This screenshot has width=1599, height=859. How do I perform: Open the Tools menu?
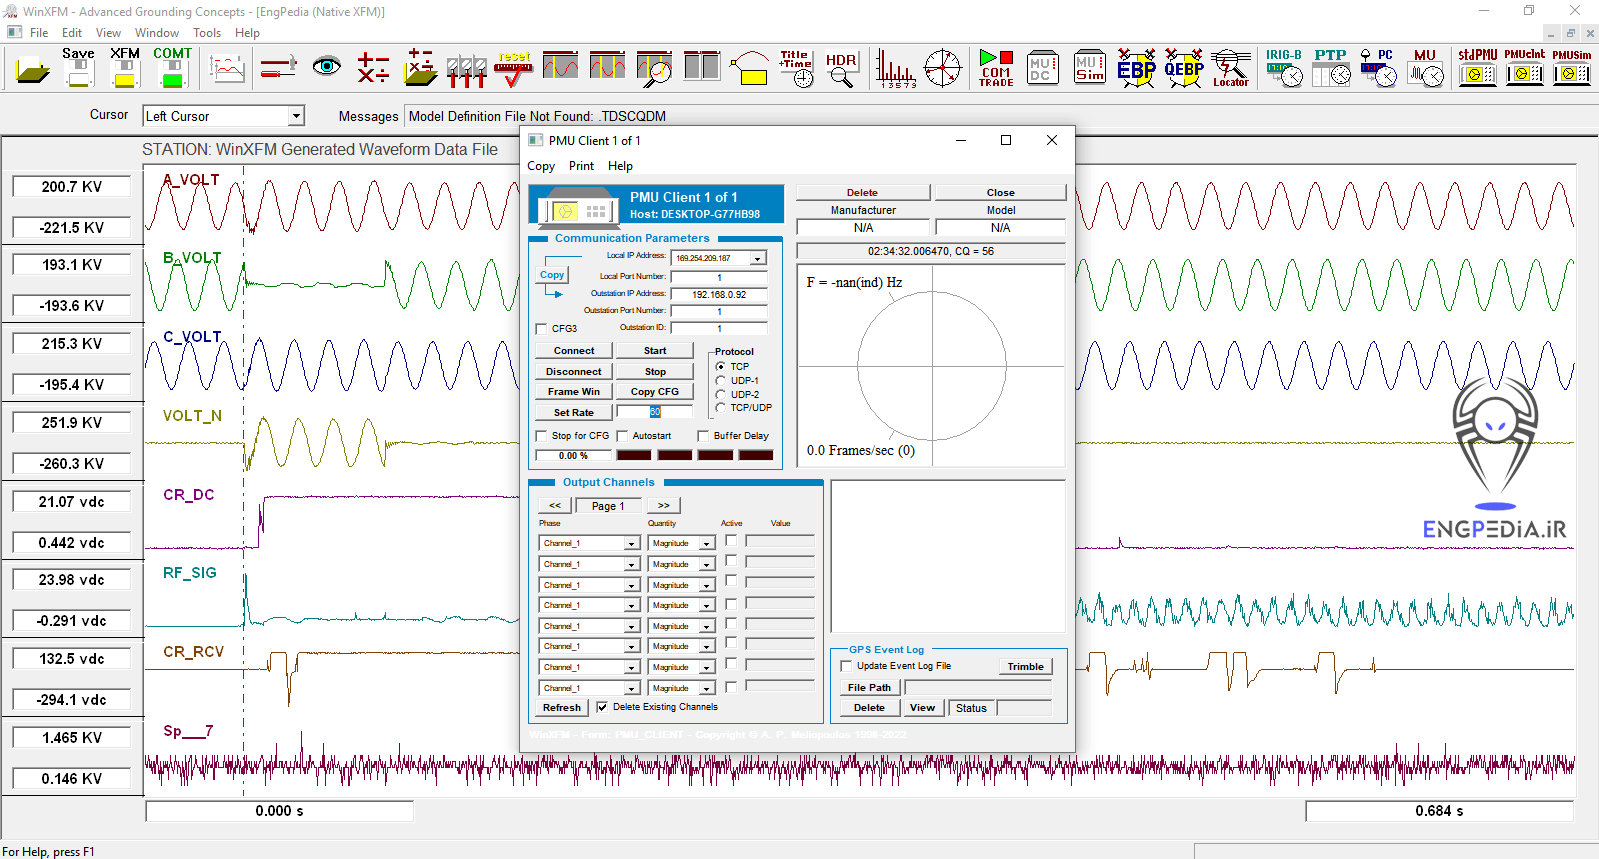click(x=207, y=33)
